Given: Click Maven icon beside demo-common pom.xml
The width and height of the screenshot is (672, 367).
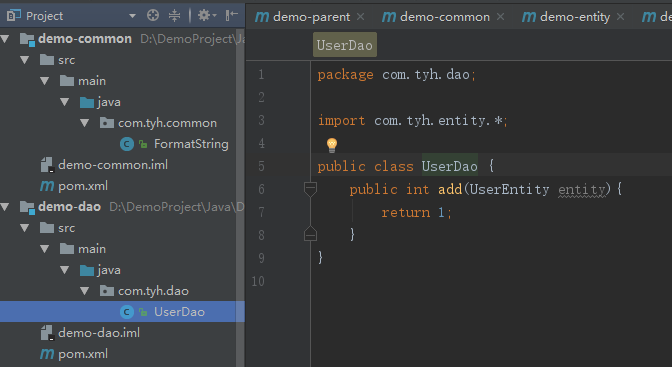Looking at the screenshot, I should (47, 187).
